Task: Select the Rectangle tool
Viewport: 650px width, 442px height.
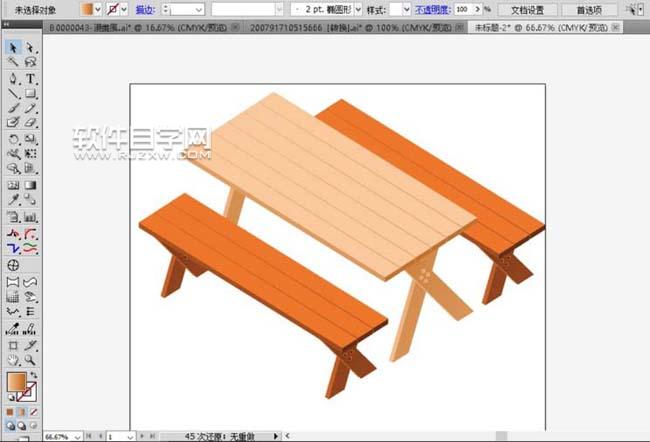Action: coord(30,93)
